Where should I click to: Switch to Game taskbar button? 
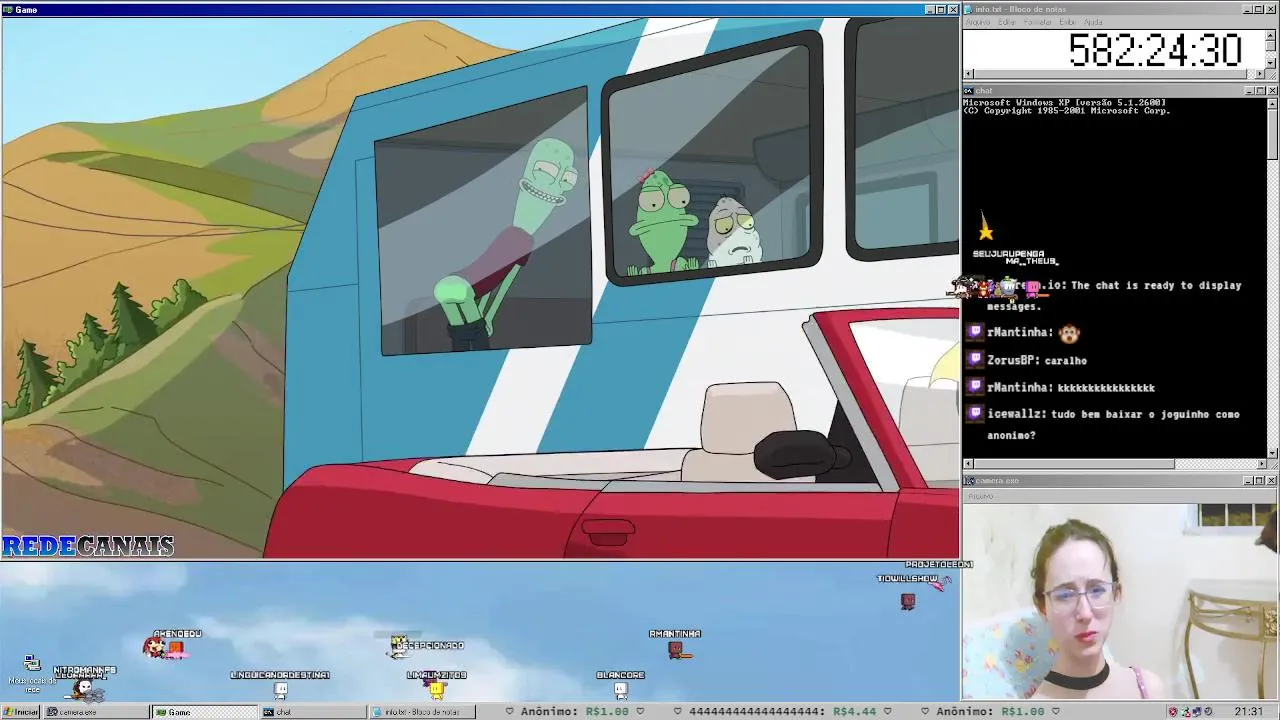203,712
